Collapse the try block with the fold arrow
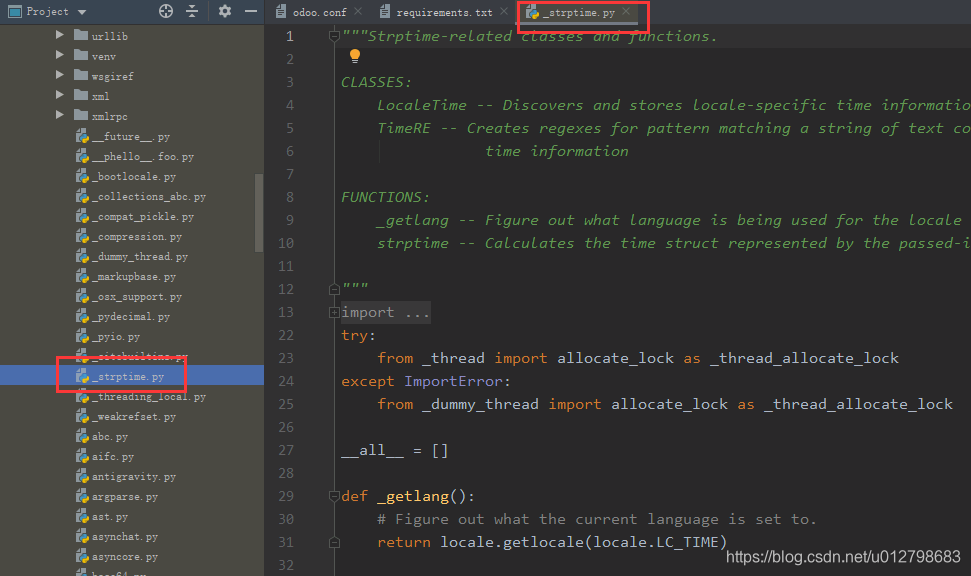Image resolution: width=971 pixels, height=576 pixels. pos(334,335)
